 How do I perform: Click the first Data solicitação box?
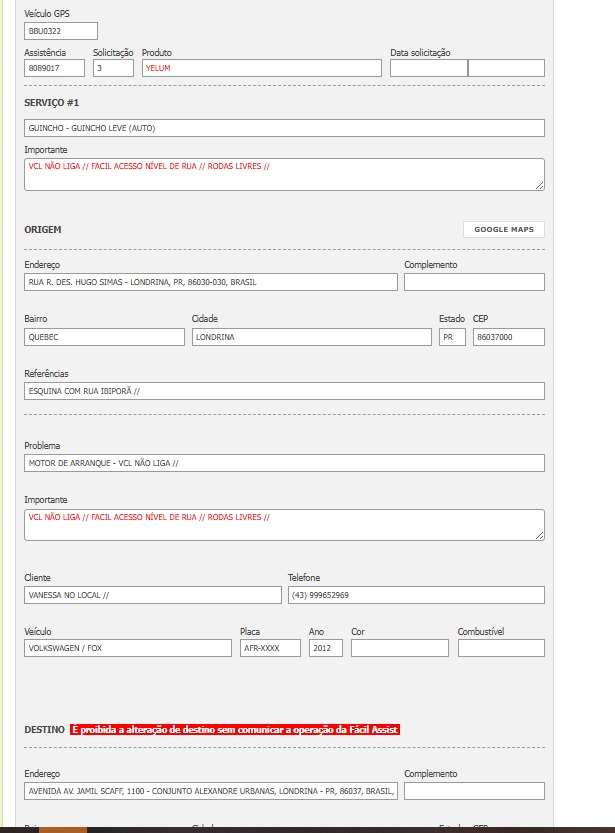[x=428, y=68]
